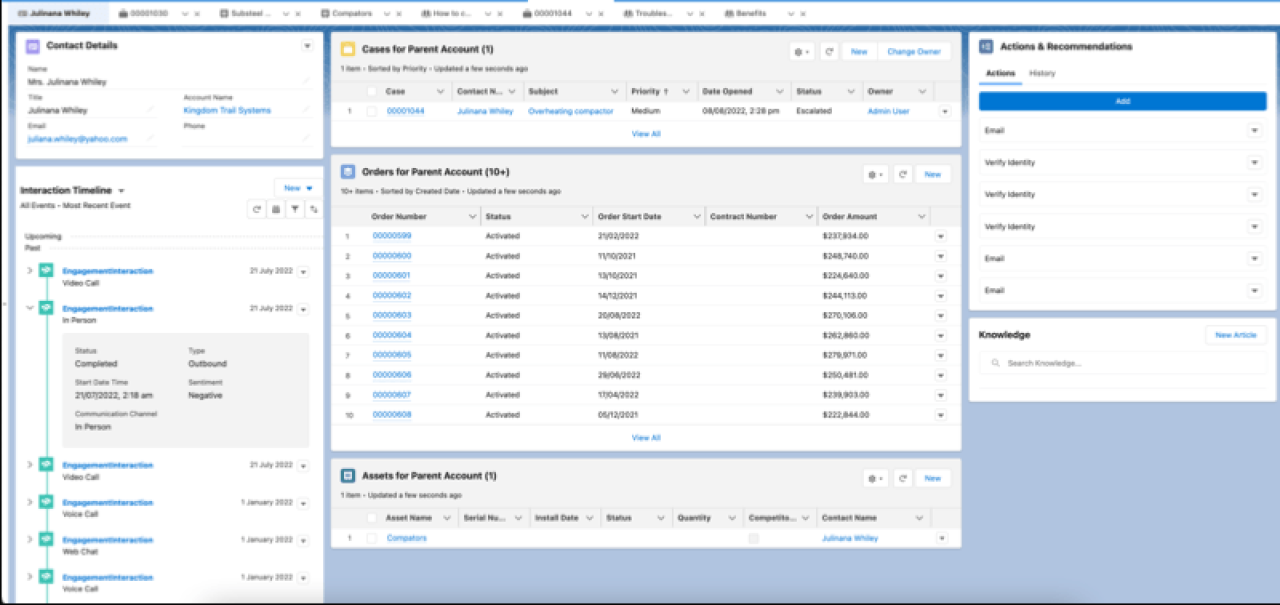This screenshot has height=605, width=1280.
Task: Click the Orders for Parent Account icon
Action: click(348, 172)
